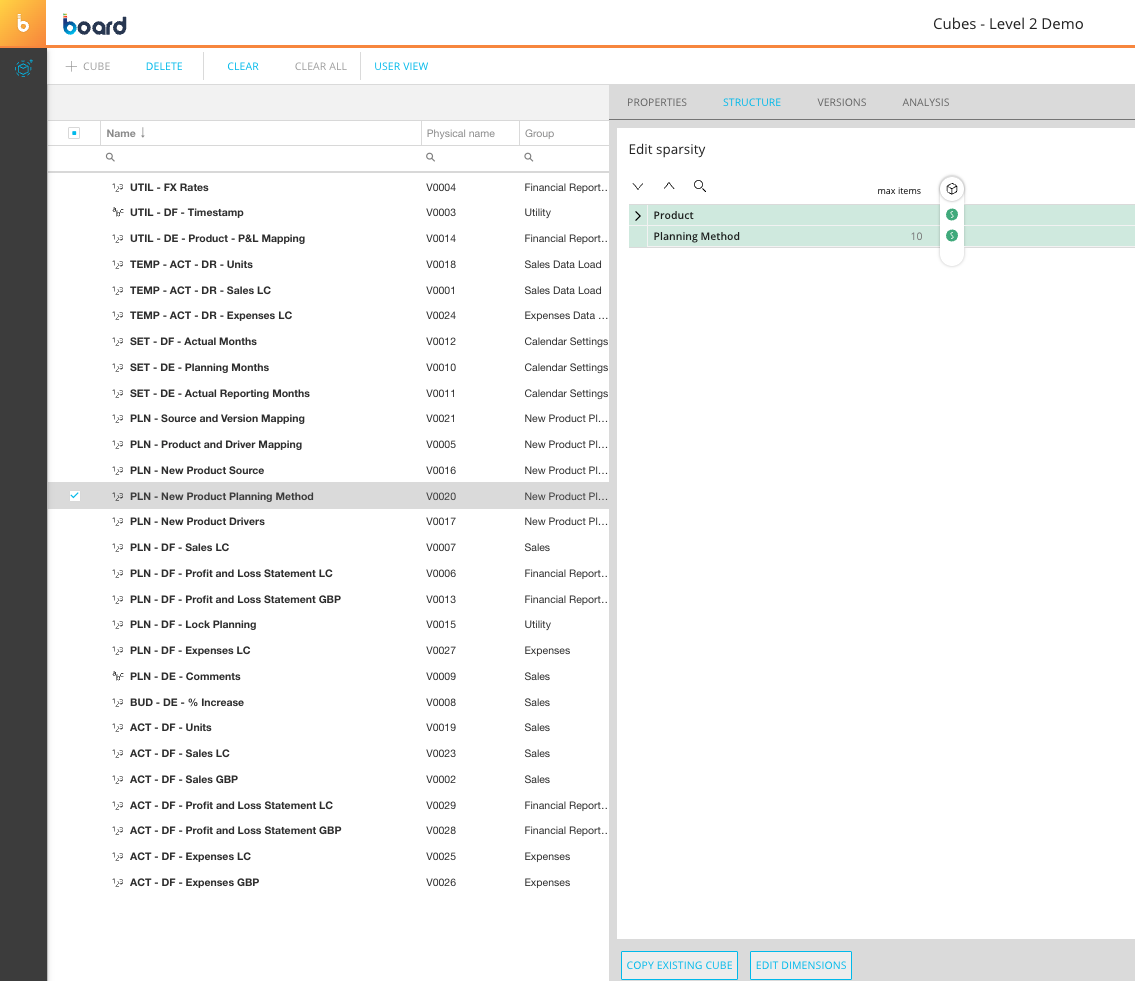
Task: Click the + CUBE button
Action: 88,66
